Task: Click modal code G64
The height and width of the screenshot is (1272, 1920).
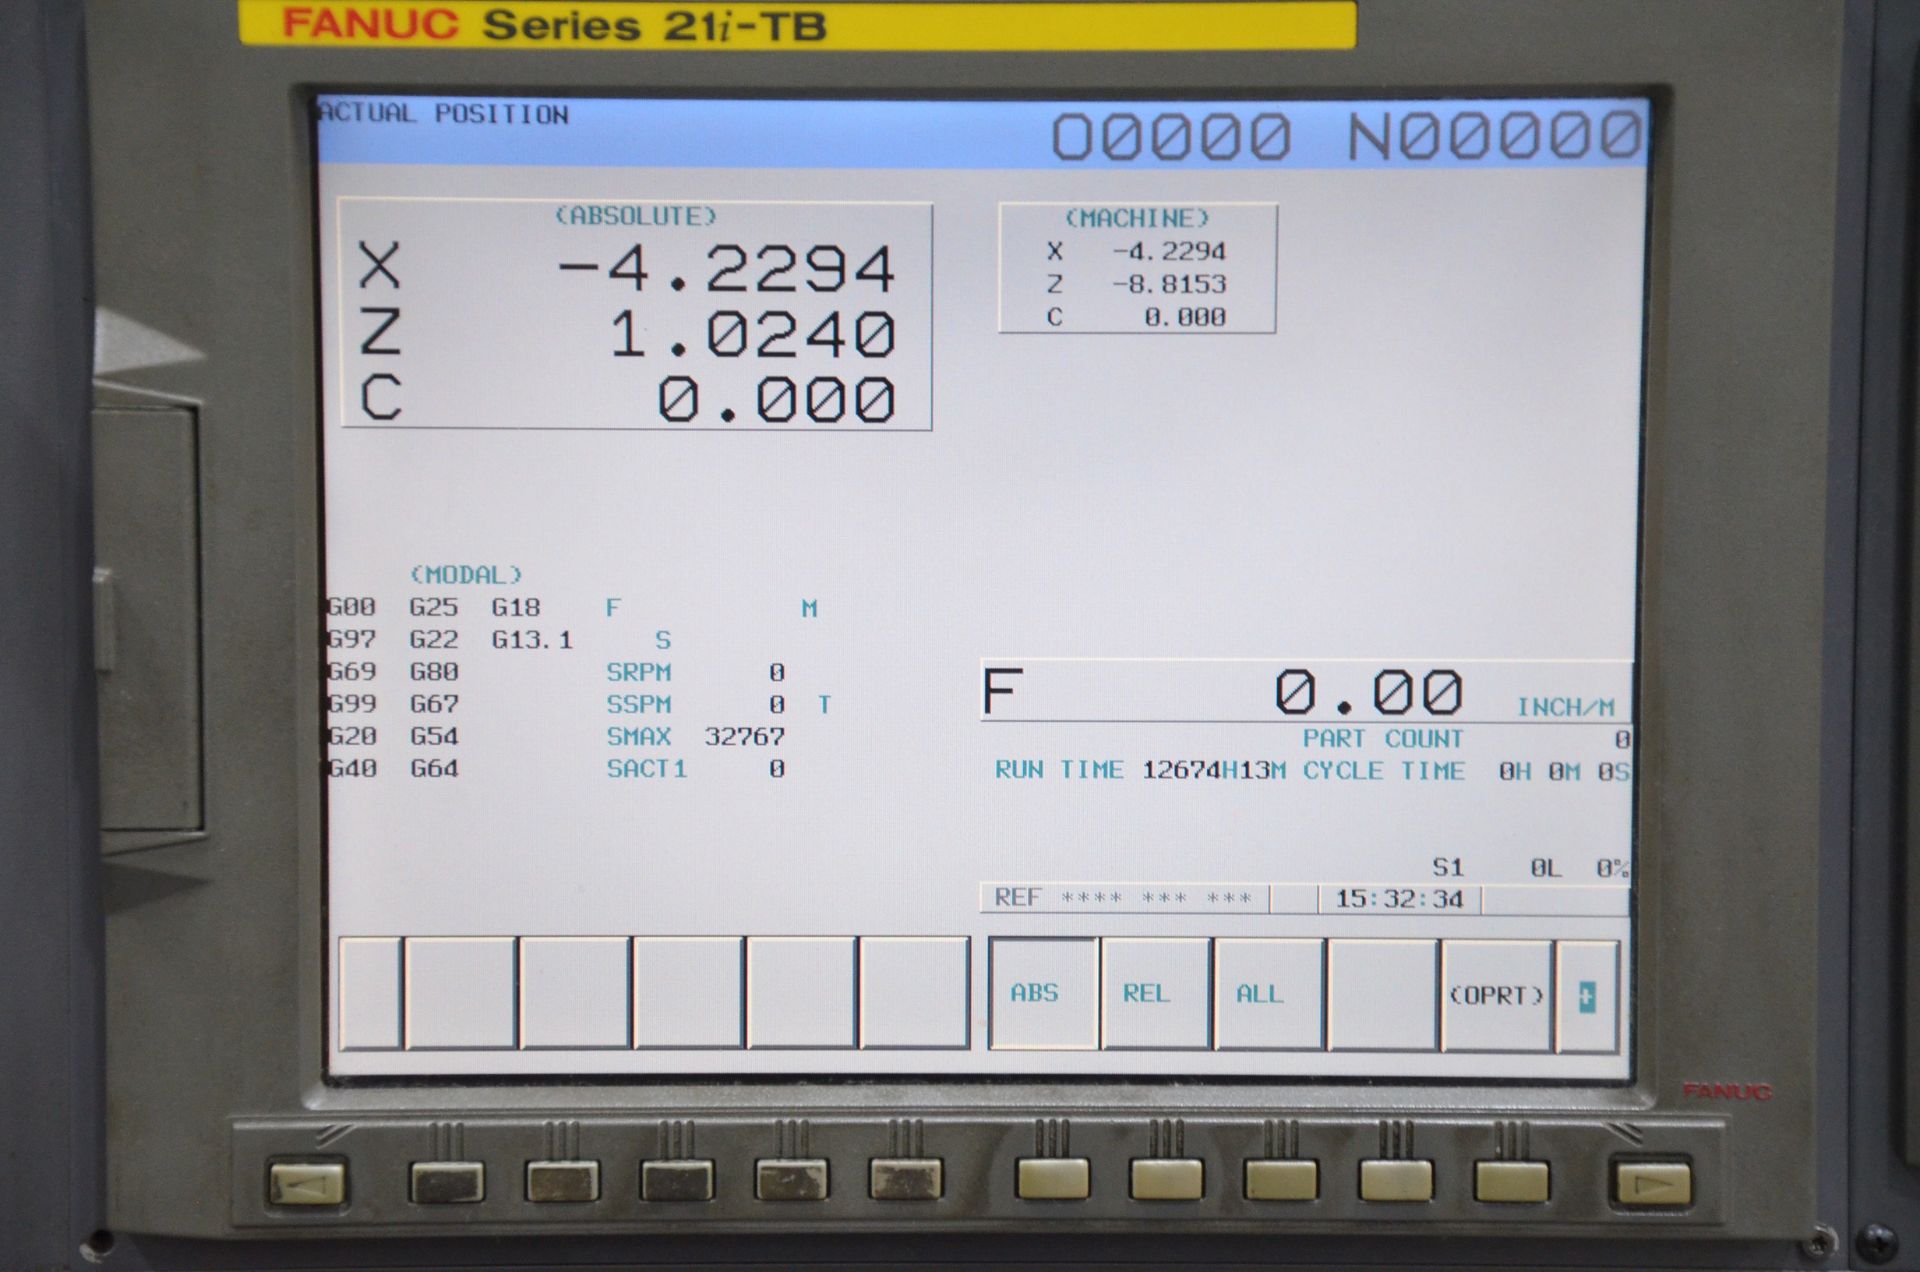Action: coord(434,768)
